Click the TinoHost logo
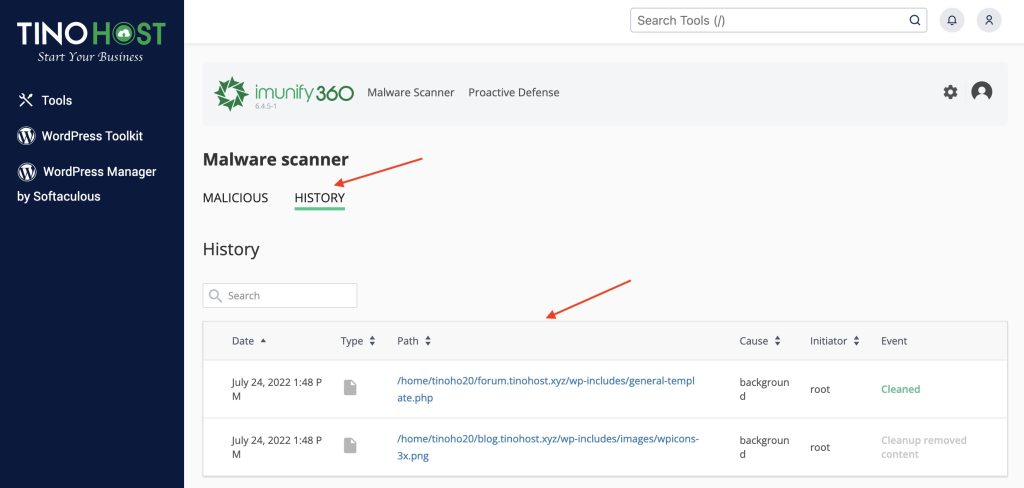This screenshot has width=1024, height=488. tap(91, 41)
